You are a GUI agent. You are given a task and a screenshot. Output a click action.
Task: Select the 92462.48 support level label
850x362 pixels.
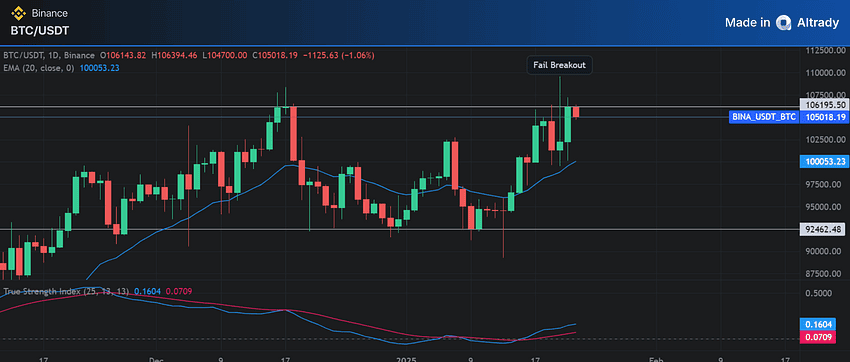pyautogui.click(x=825, y=230)
